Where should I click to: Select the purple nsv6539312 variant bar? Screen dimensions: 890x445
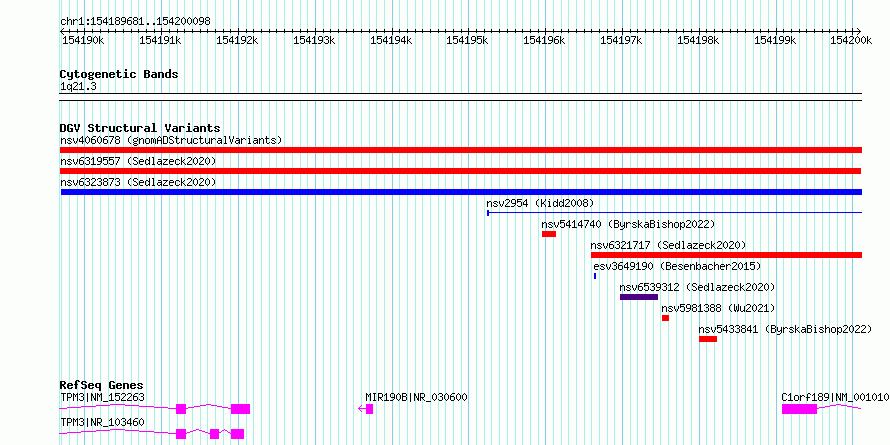click(x=639, y=297)
